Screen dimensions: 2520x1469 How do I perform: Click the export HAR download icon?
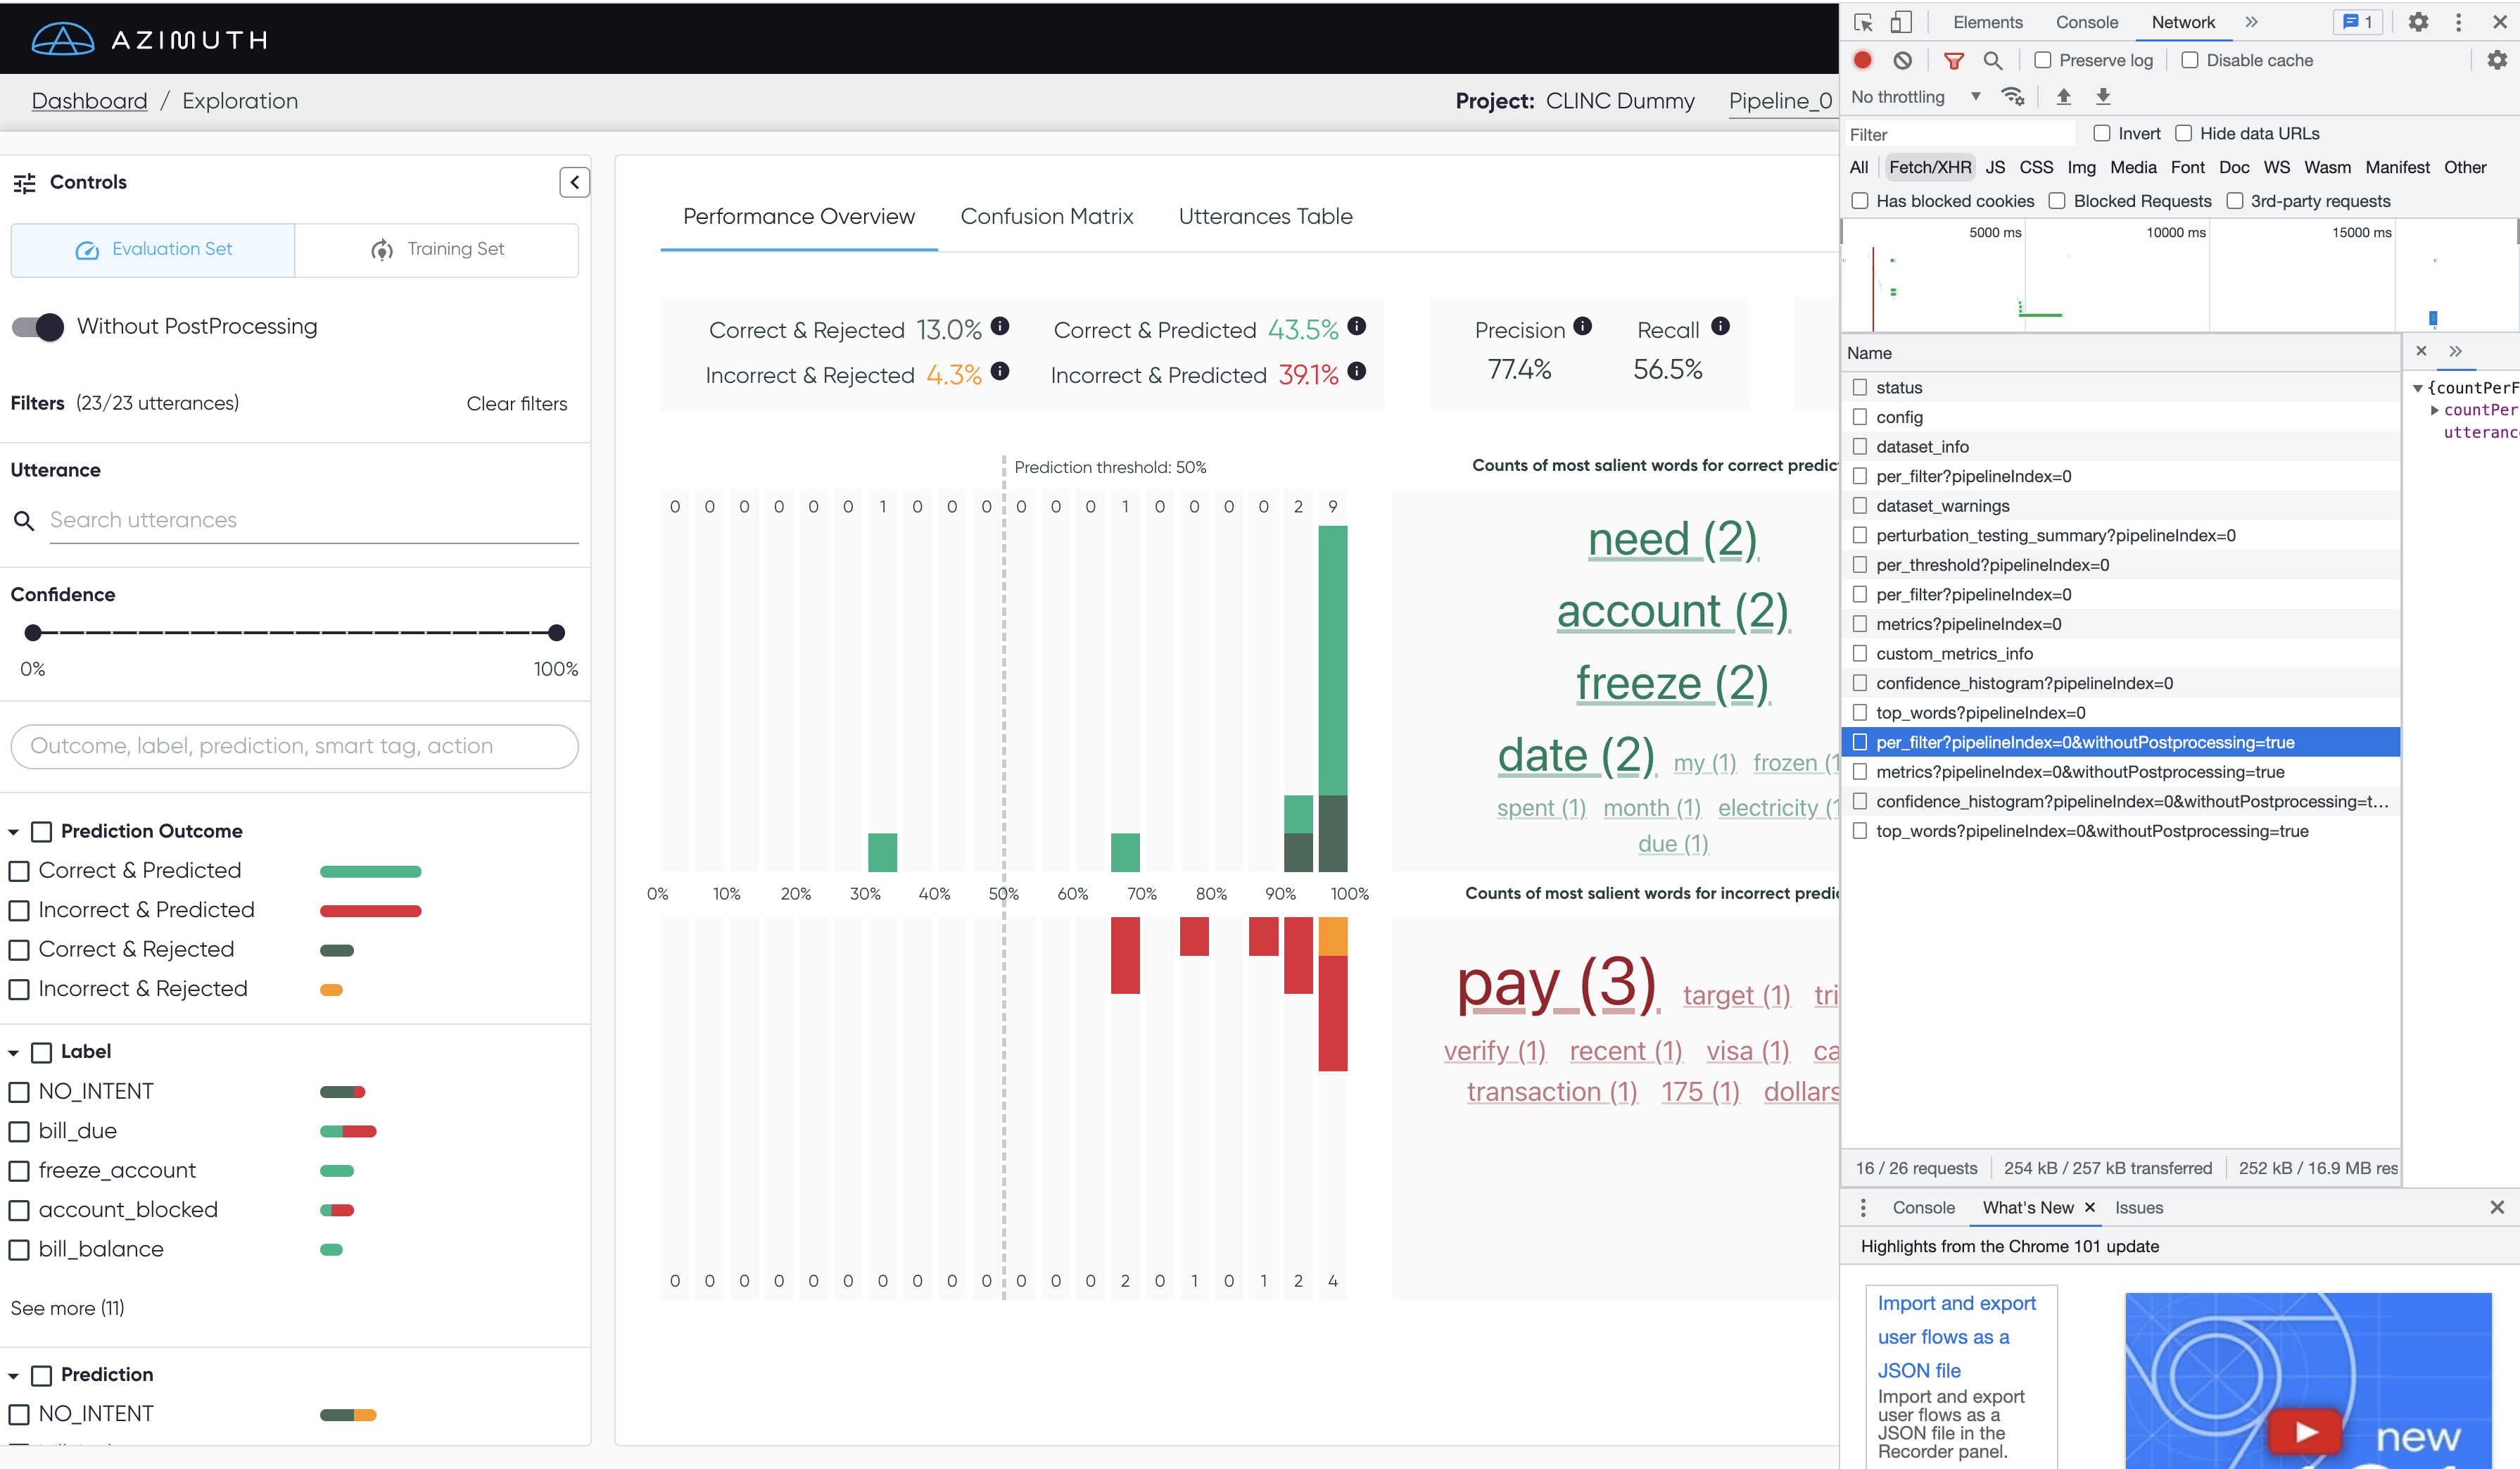(2103, 97)
